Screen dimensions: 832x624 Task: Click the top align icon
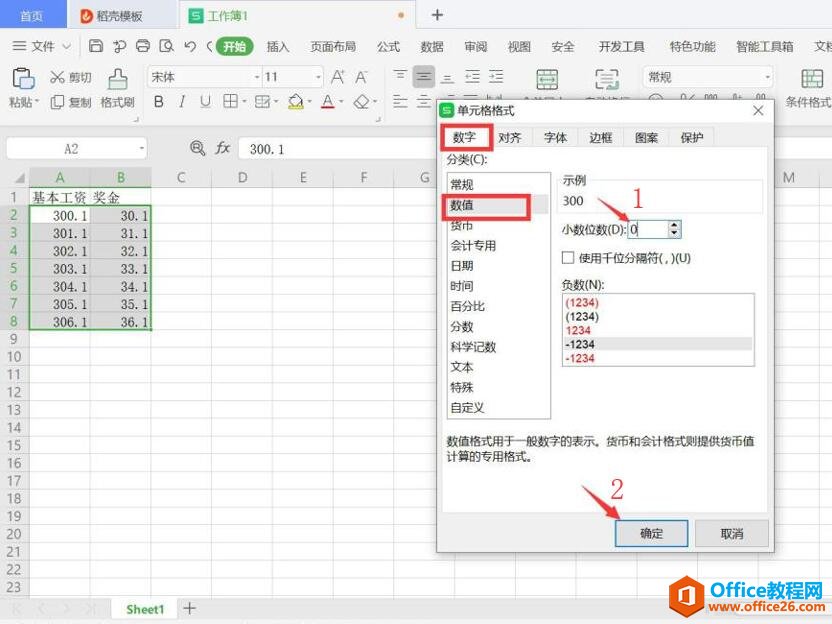click(x=400, y=75)
